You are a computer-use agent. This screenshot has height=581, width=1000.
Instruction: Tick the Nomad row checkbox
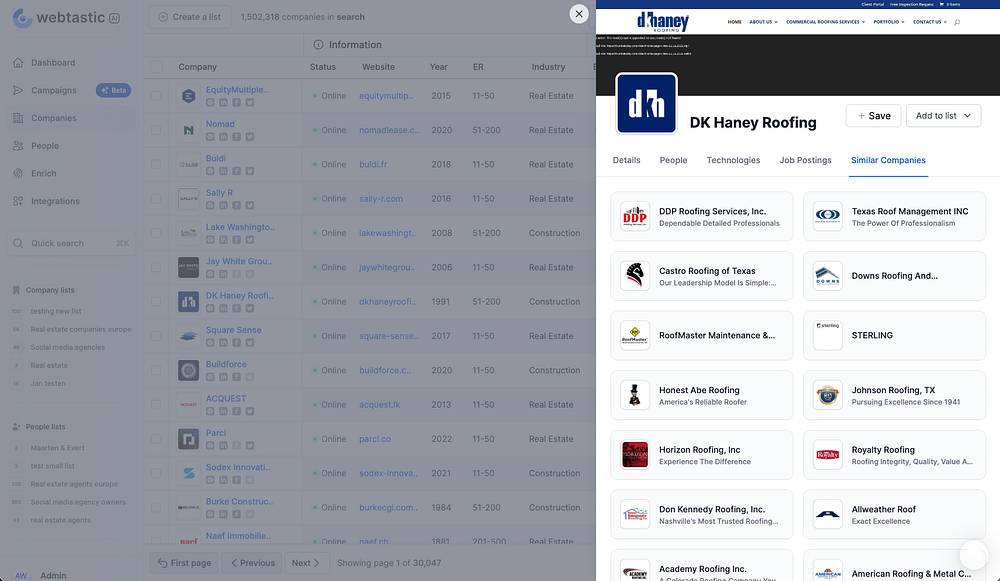coord(156,130)
